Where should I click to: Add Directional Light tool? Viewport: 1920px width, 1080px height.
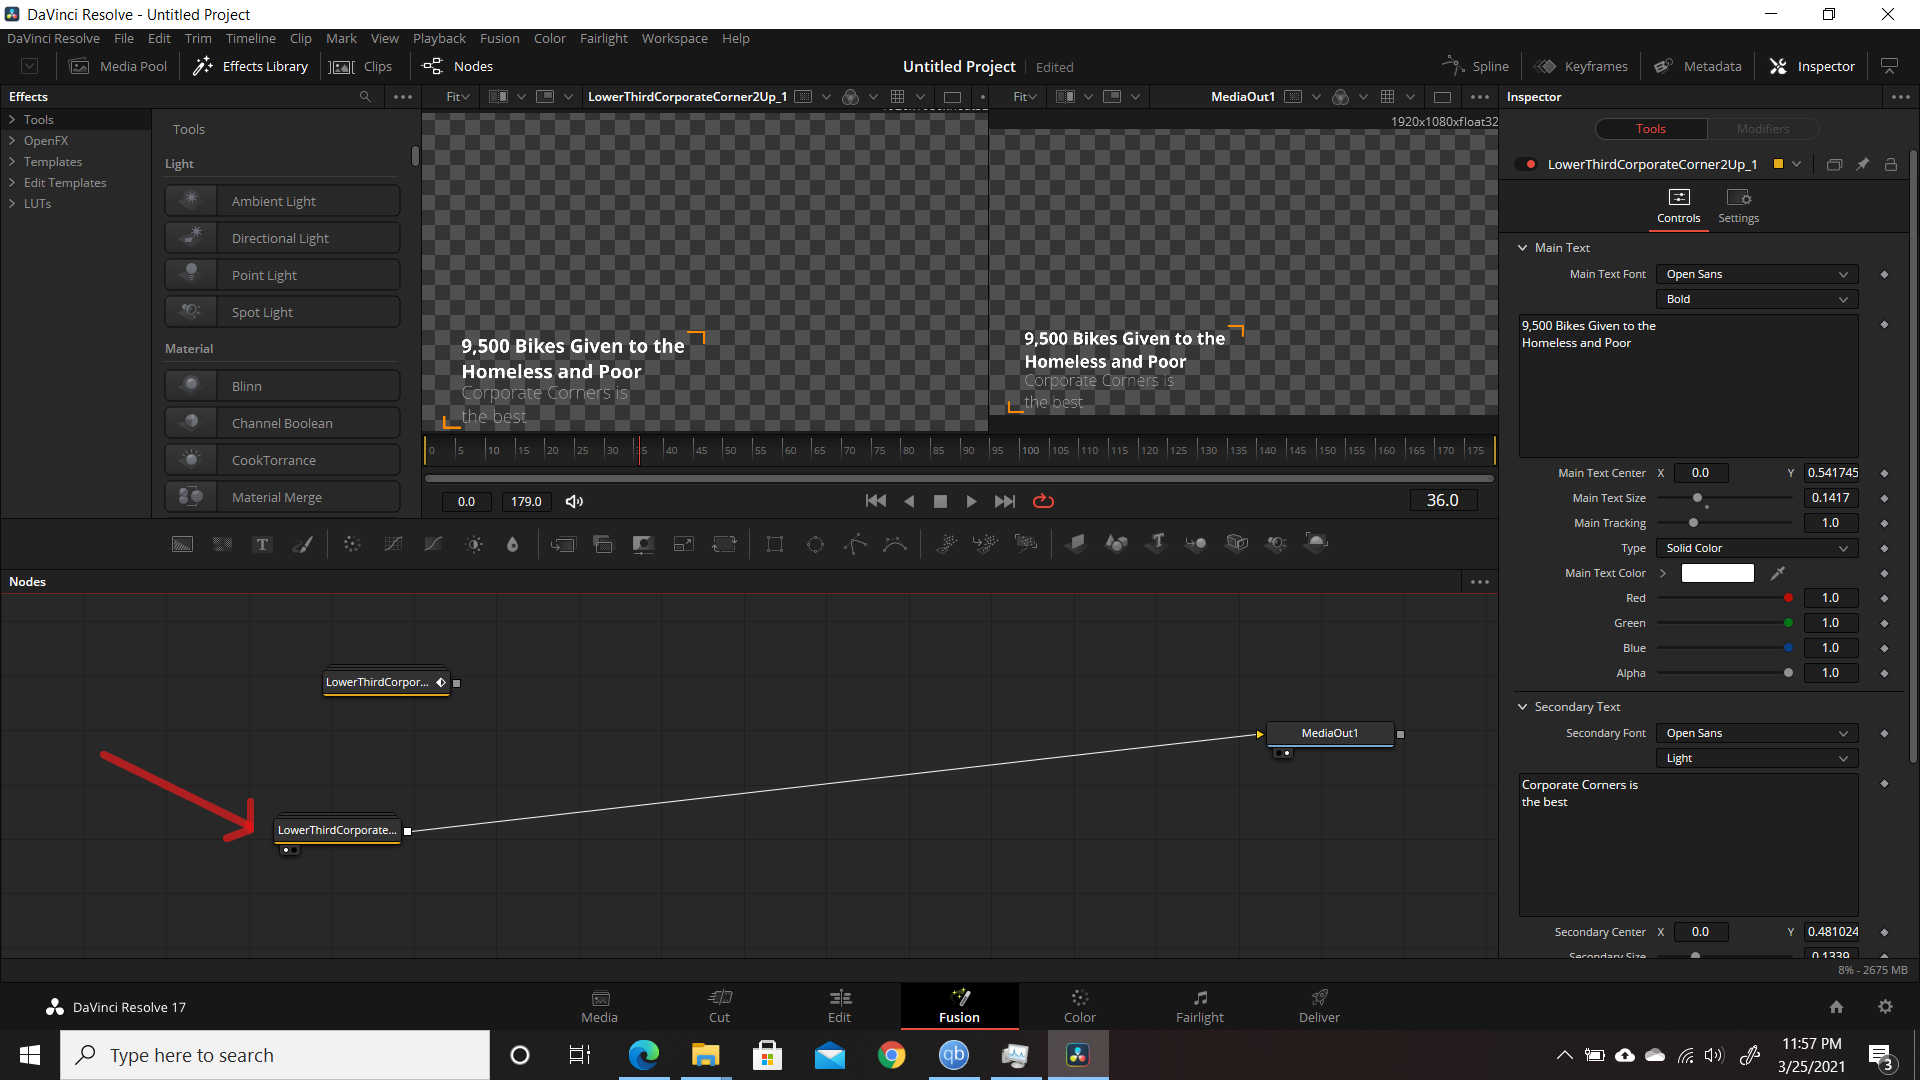pos(282,238)
